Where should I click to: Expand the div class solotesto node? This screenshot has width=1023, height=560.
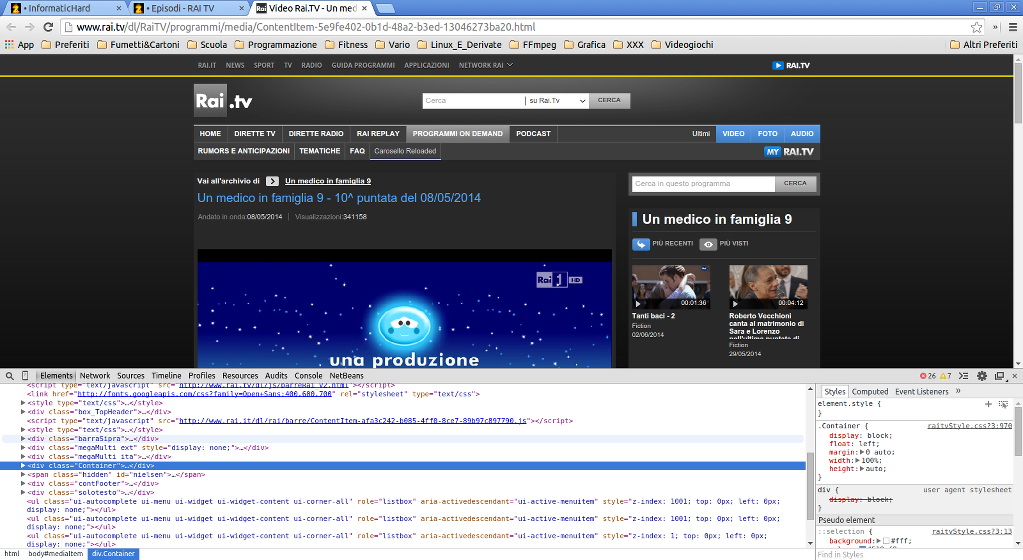23,493
